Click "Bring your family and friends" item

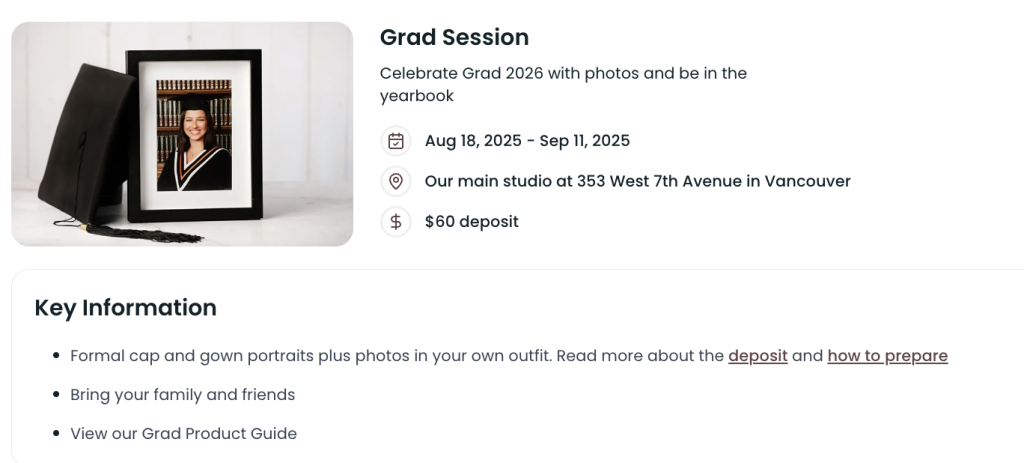pyautogui.click(x=182, y=395)
